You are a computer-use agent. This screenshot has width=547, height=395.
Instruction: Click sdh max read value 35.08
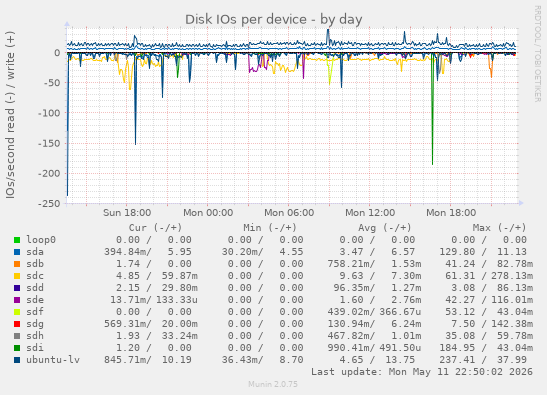(460, 336)
